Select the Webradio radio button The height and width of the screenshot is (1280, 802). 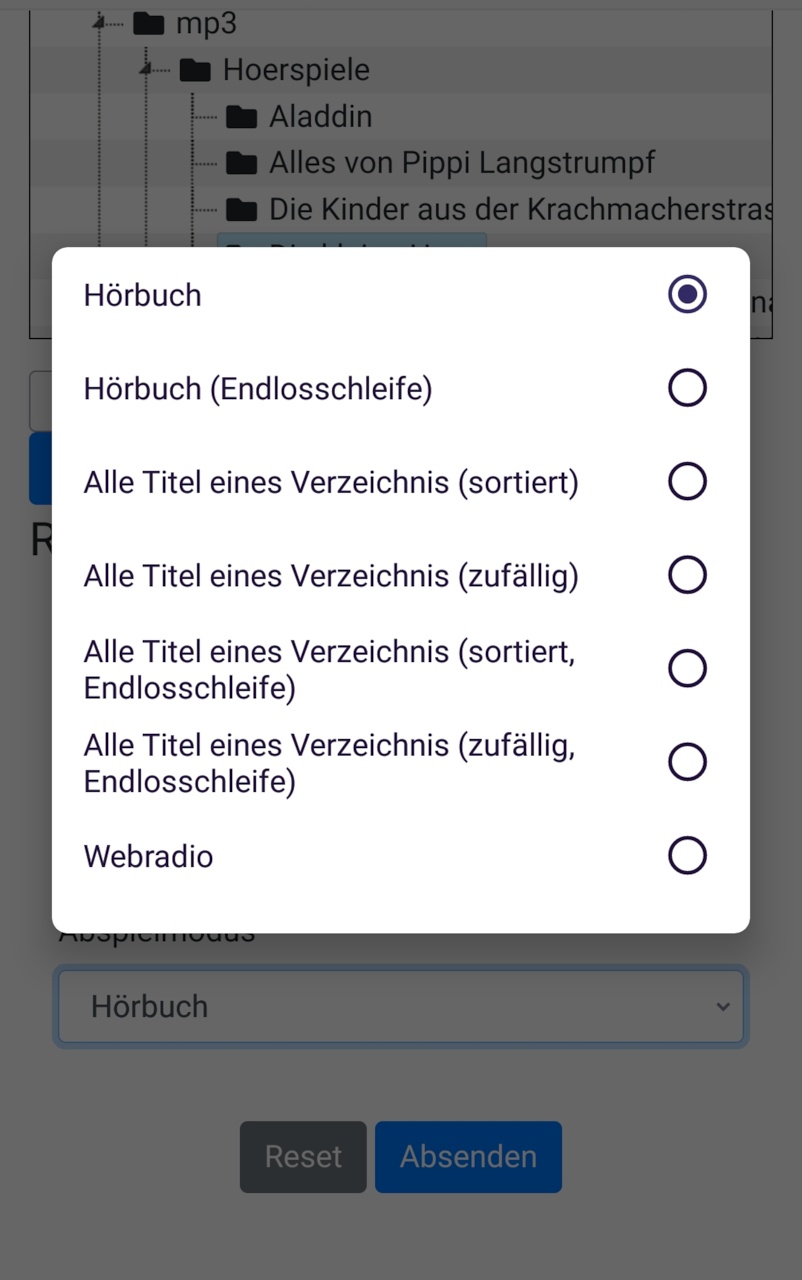pos(687,856)
